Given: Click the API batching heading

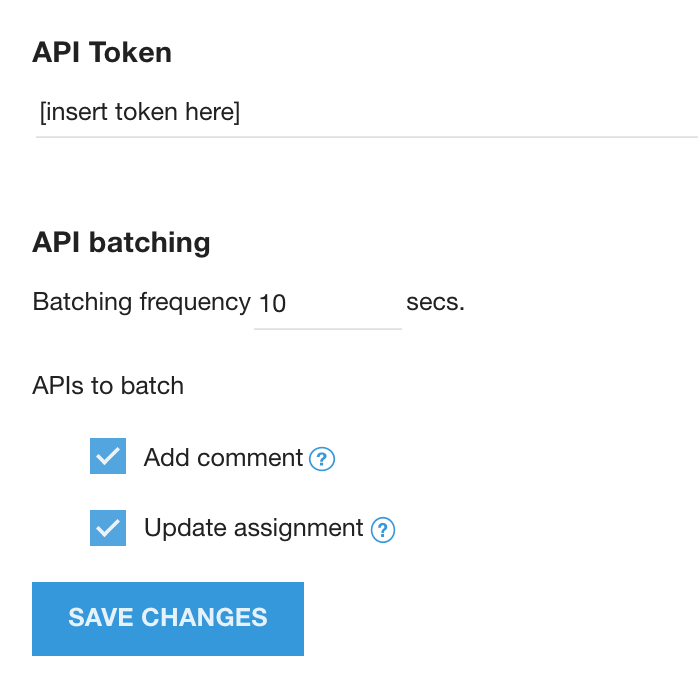Looking at the screenshot, I should click(x=121, y=242).
